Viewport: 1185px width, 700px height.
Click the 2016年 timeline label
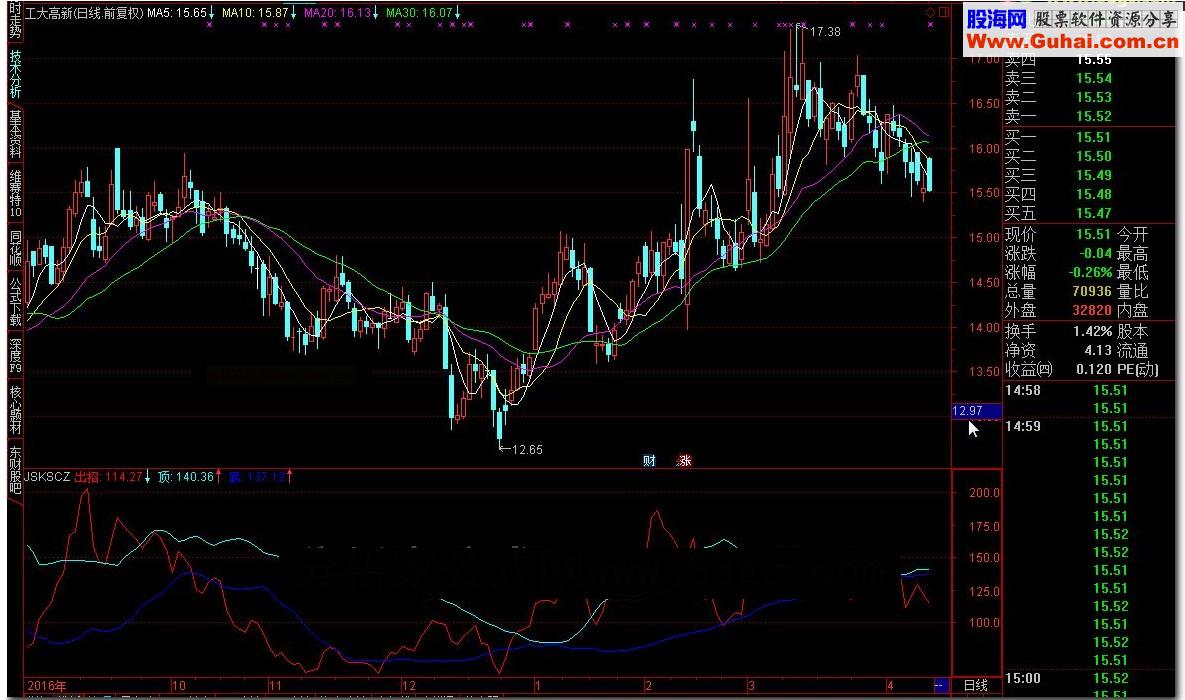[46, 686]
